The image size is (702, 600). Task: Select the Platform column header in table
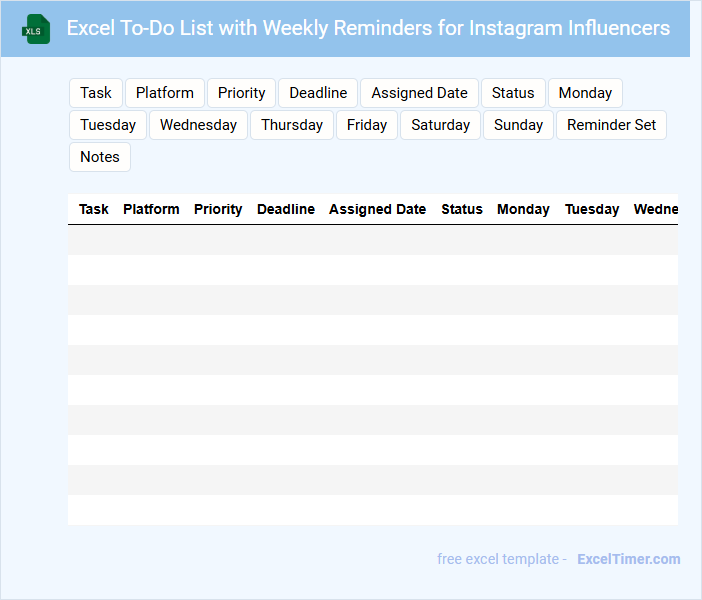[151, 209]
